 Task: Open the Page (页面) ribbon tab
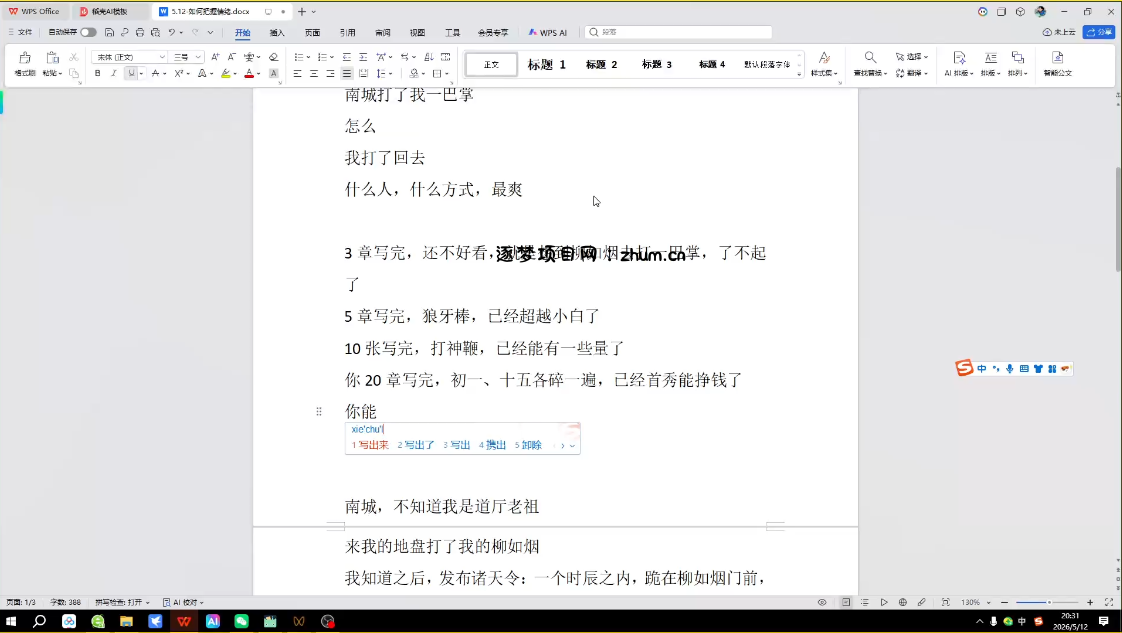click(312, 32)
